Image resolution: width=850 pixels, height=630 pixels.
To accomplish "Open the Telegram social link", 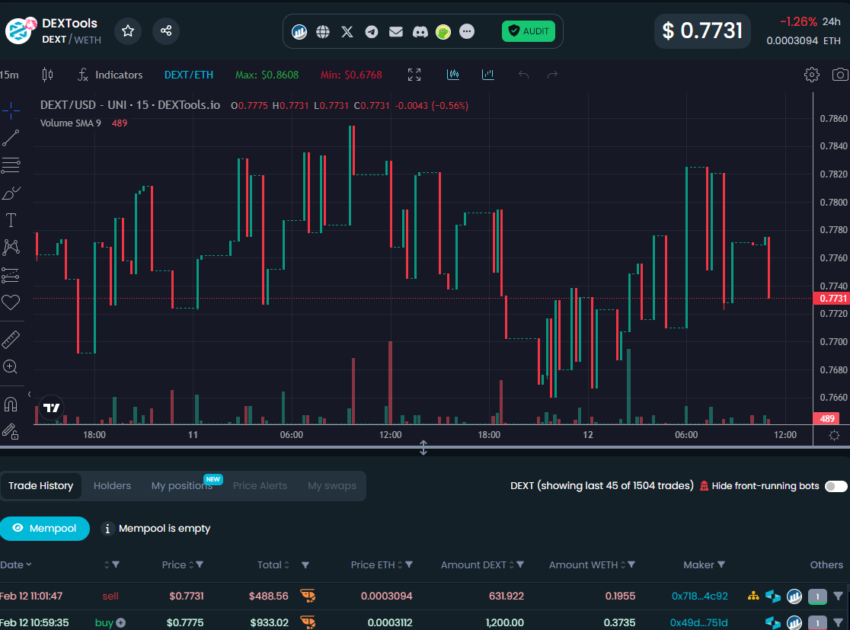I will (371, 31).
